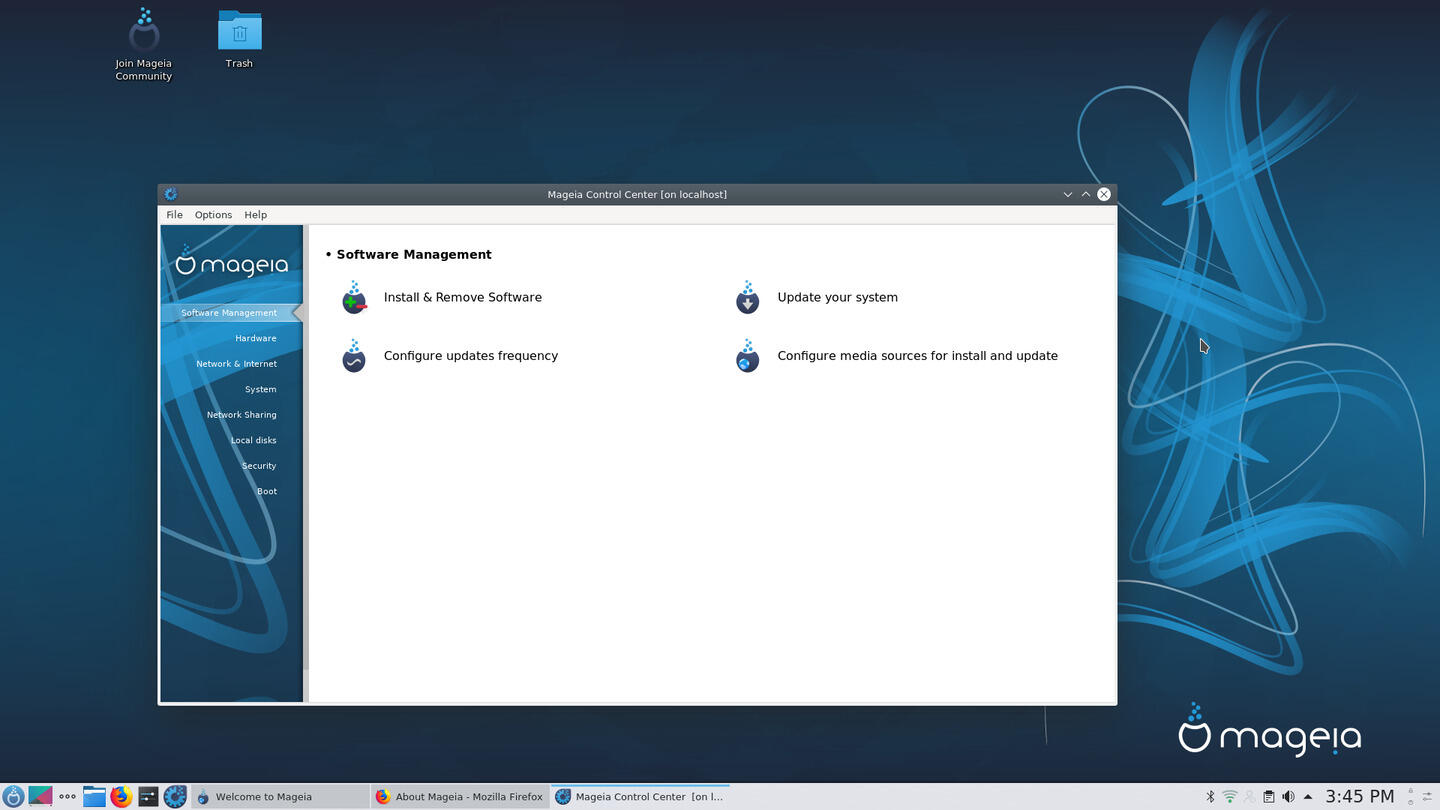Click the dimmed user tray icon
The height and width of the screenshot is (810, 1440).
(1249, 797)
